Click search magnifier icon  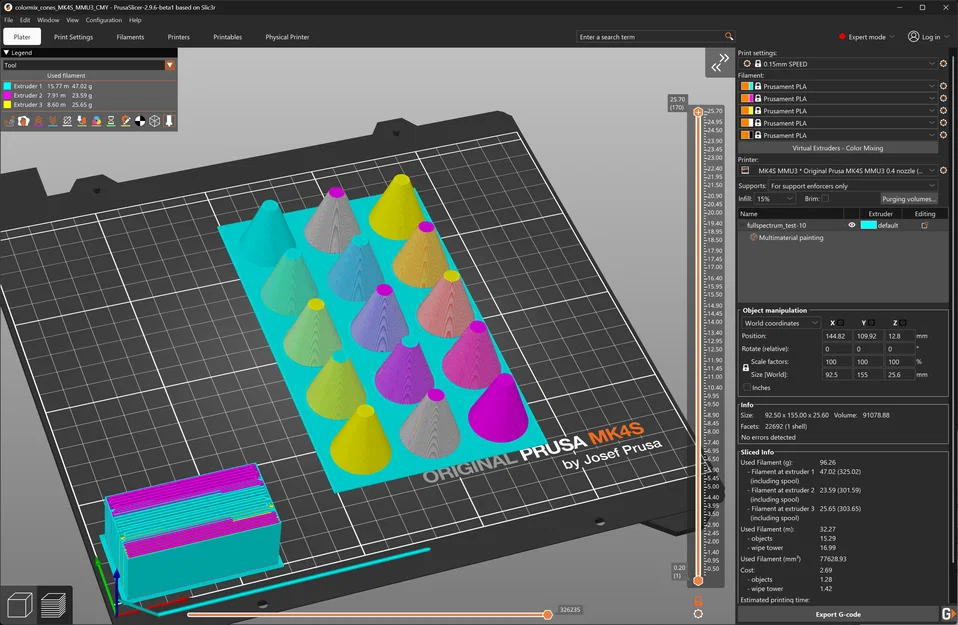tap(728, 37)
